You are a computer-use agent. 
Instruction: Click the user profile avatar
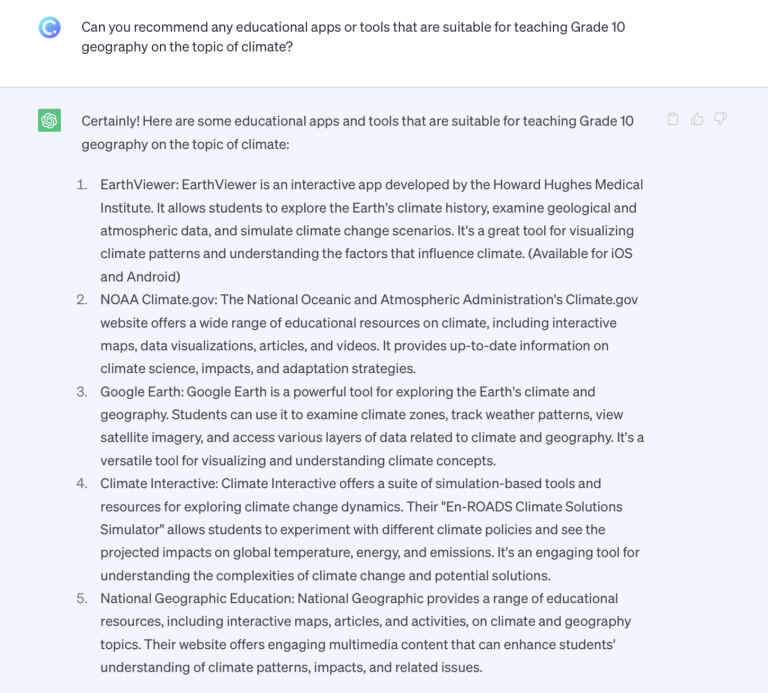coord(49,28)
